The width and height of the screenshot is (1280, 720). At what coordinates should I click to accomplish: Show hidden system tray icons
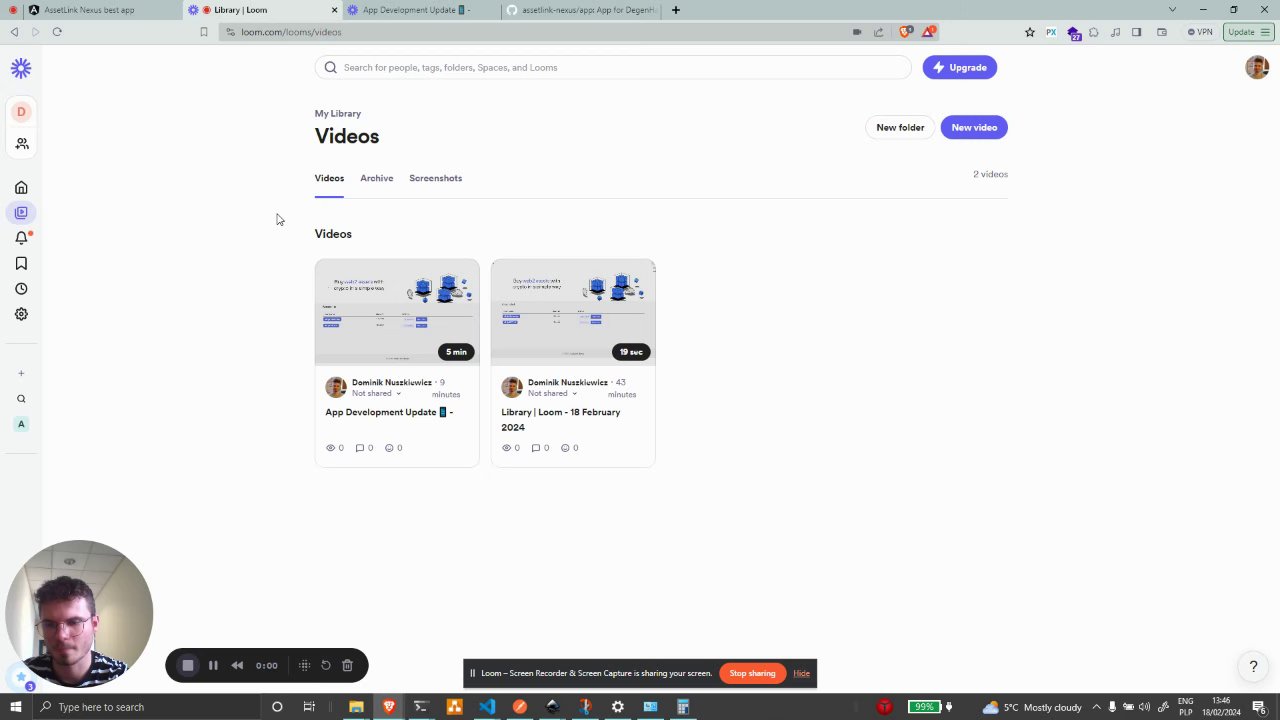(x=1096, y=707)
